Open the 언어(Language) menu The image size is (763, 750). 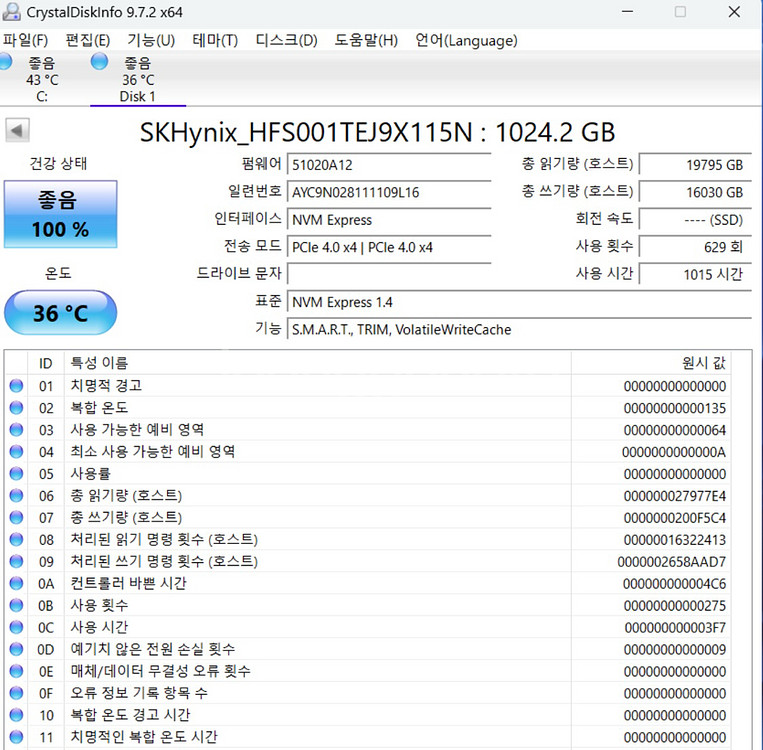click(x=466, y=40)
